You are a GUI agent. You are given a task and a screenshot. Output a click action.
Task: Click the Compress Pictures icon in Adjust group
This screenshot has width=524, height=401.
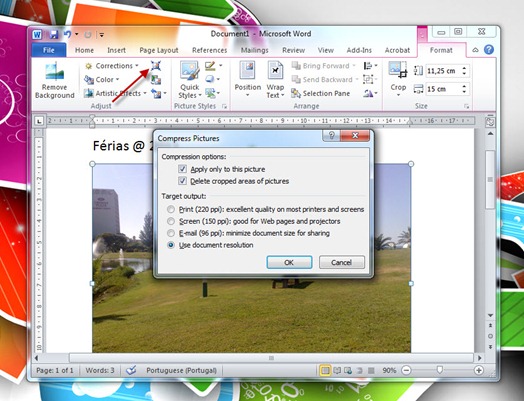(156, 65)
